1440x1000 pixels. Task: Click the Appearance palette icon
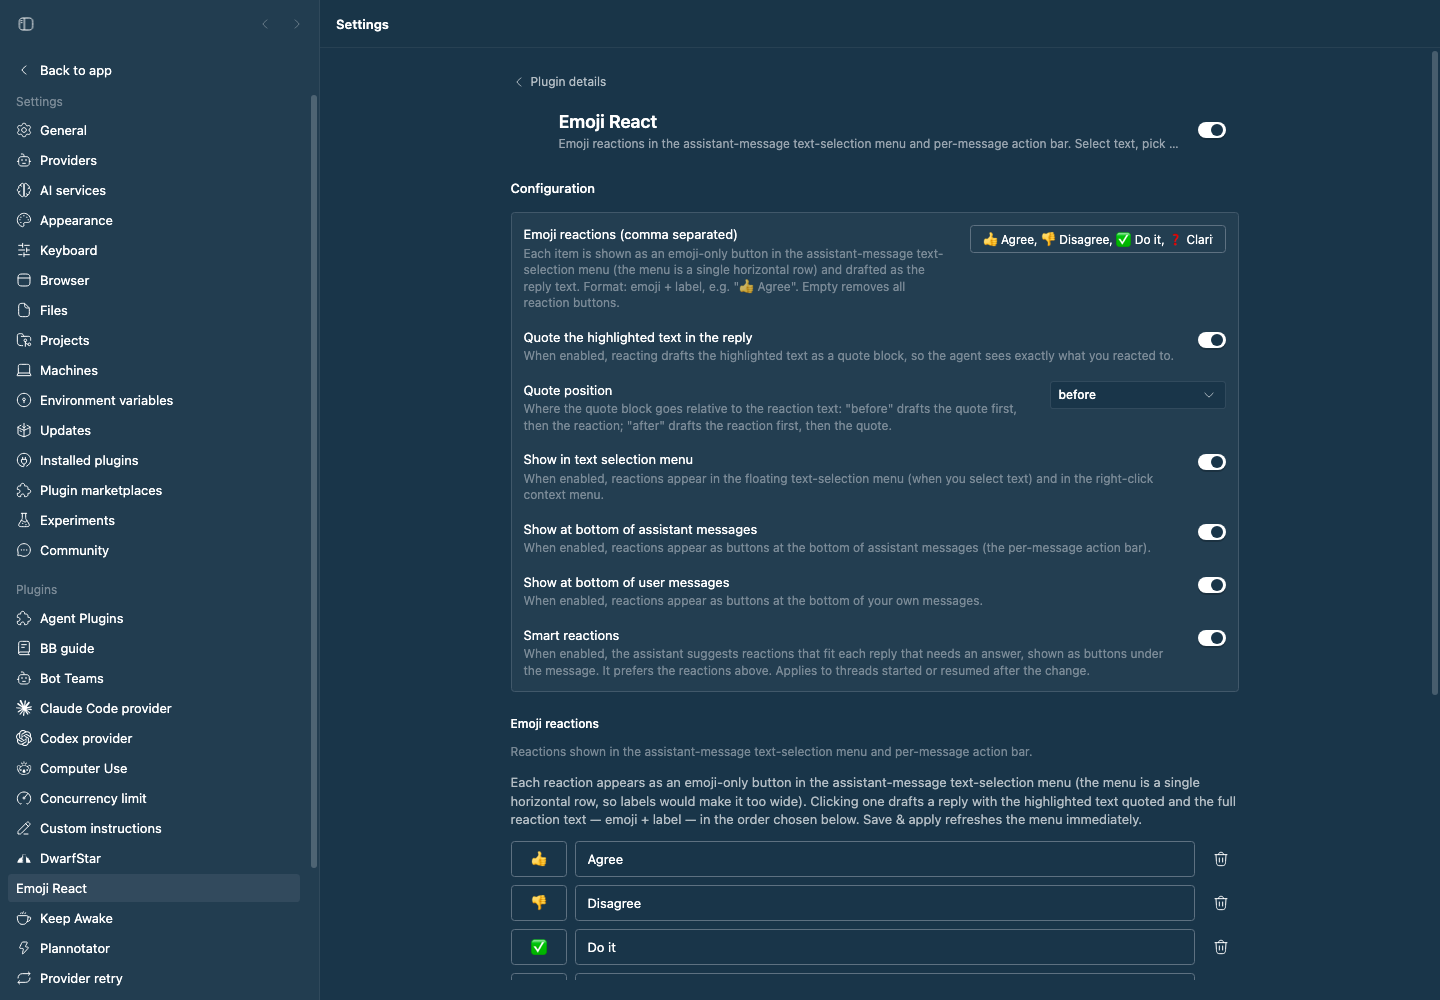(x=24, y=220)
